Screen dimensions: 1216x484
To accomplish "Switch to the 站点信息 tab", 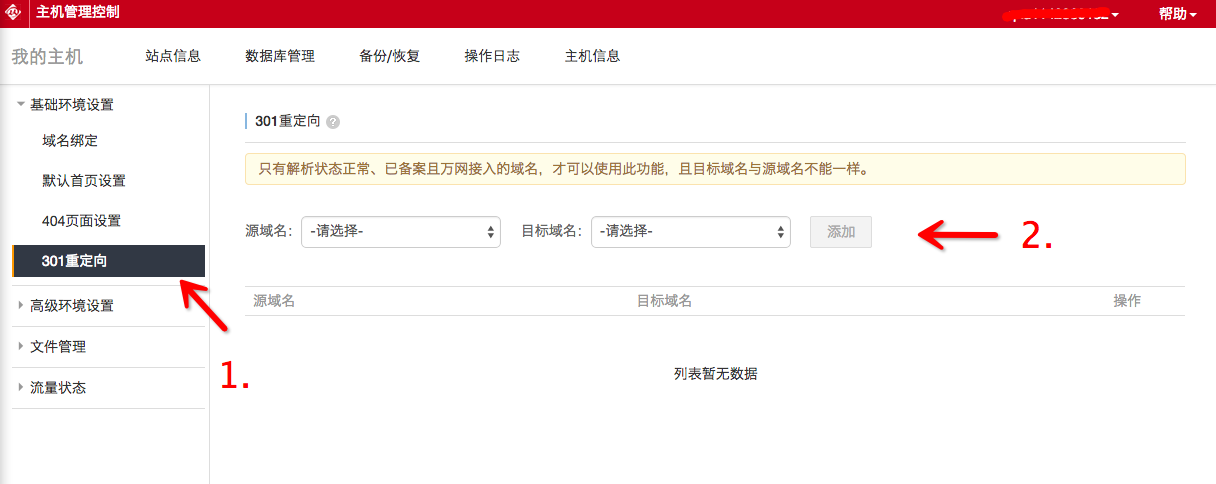I will click(x=173, y=56).
